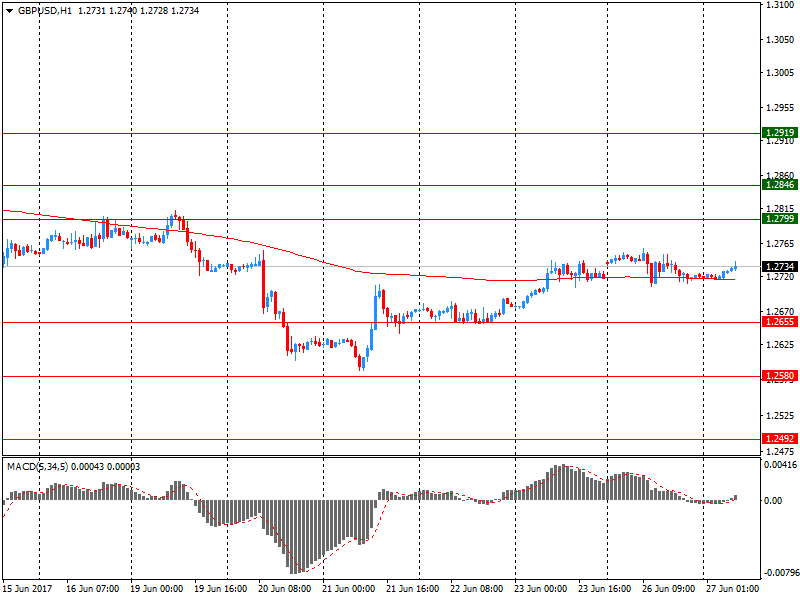800x600 pixels.
Task: Click the 19 Jun 16:00 time axis label
Action: coord(220,589)
